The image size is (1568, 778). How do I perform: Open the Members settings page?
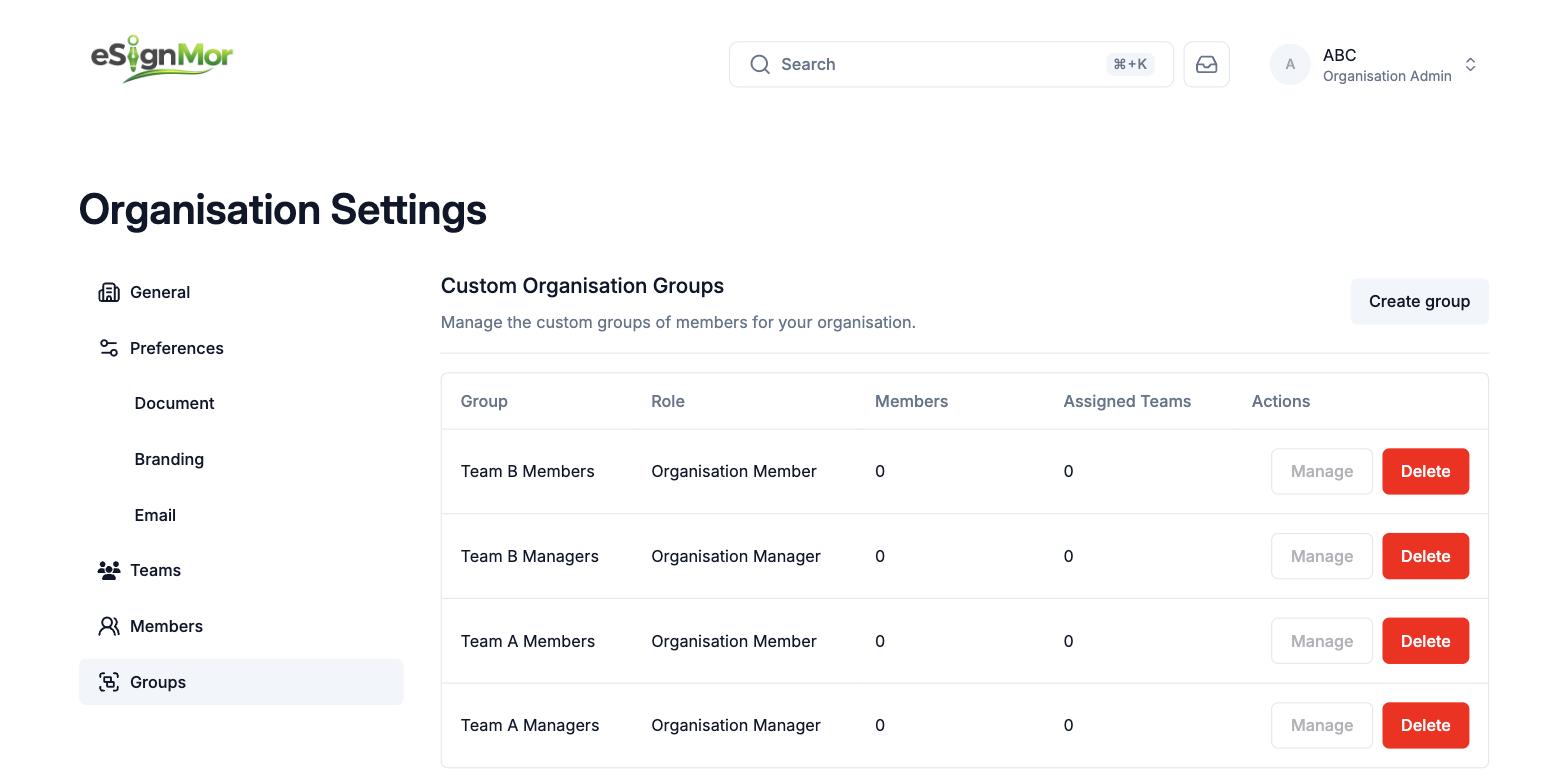tap(241, 626)
